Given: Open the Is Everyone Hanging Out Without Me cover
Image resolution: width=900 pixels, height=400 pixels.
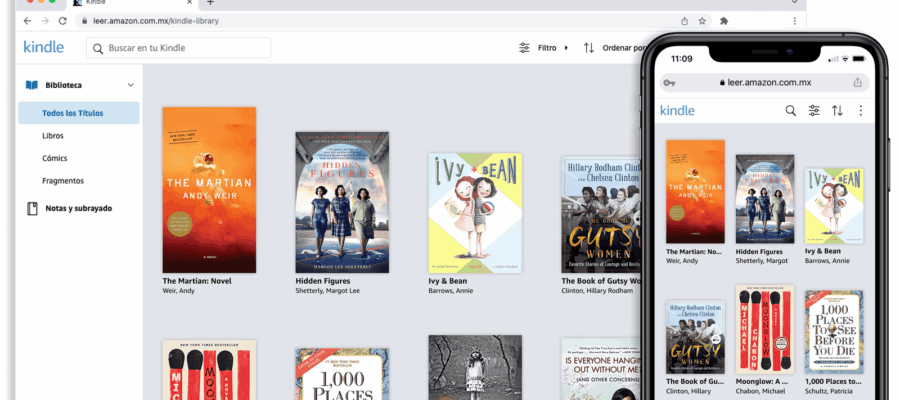Looking at the screenshot, I should pyautogui.click(x=600, y=369).
